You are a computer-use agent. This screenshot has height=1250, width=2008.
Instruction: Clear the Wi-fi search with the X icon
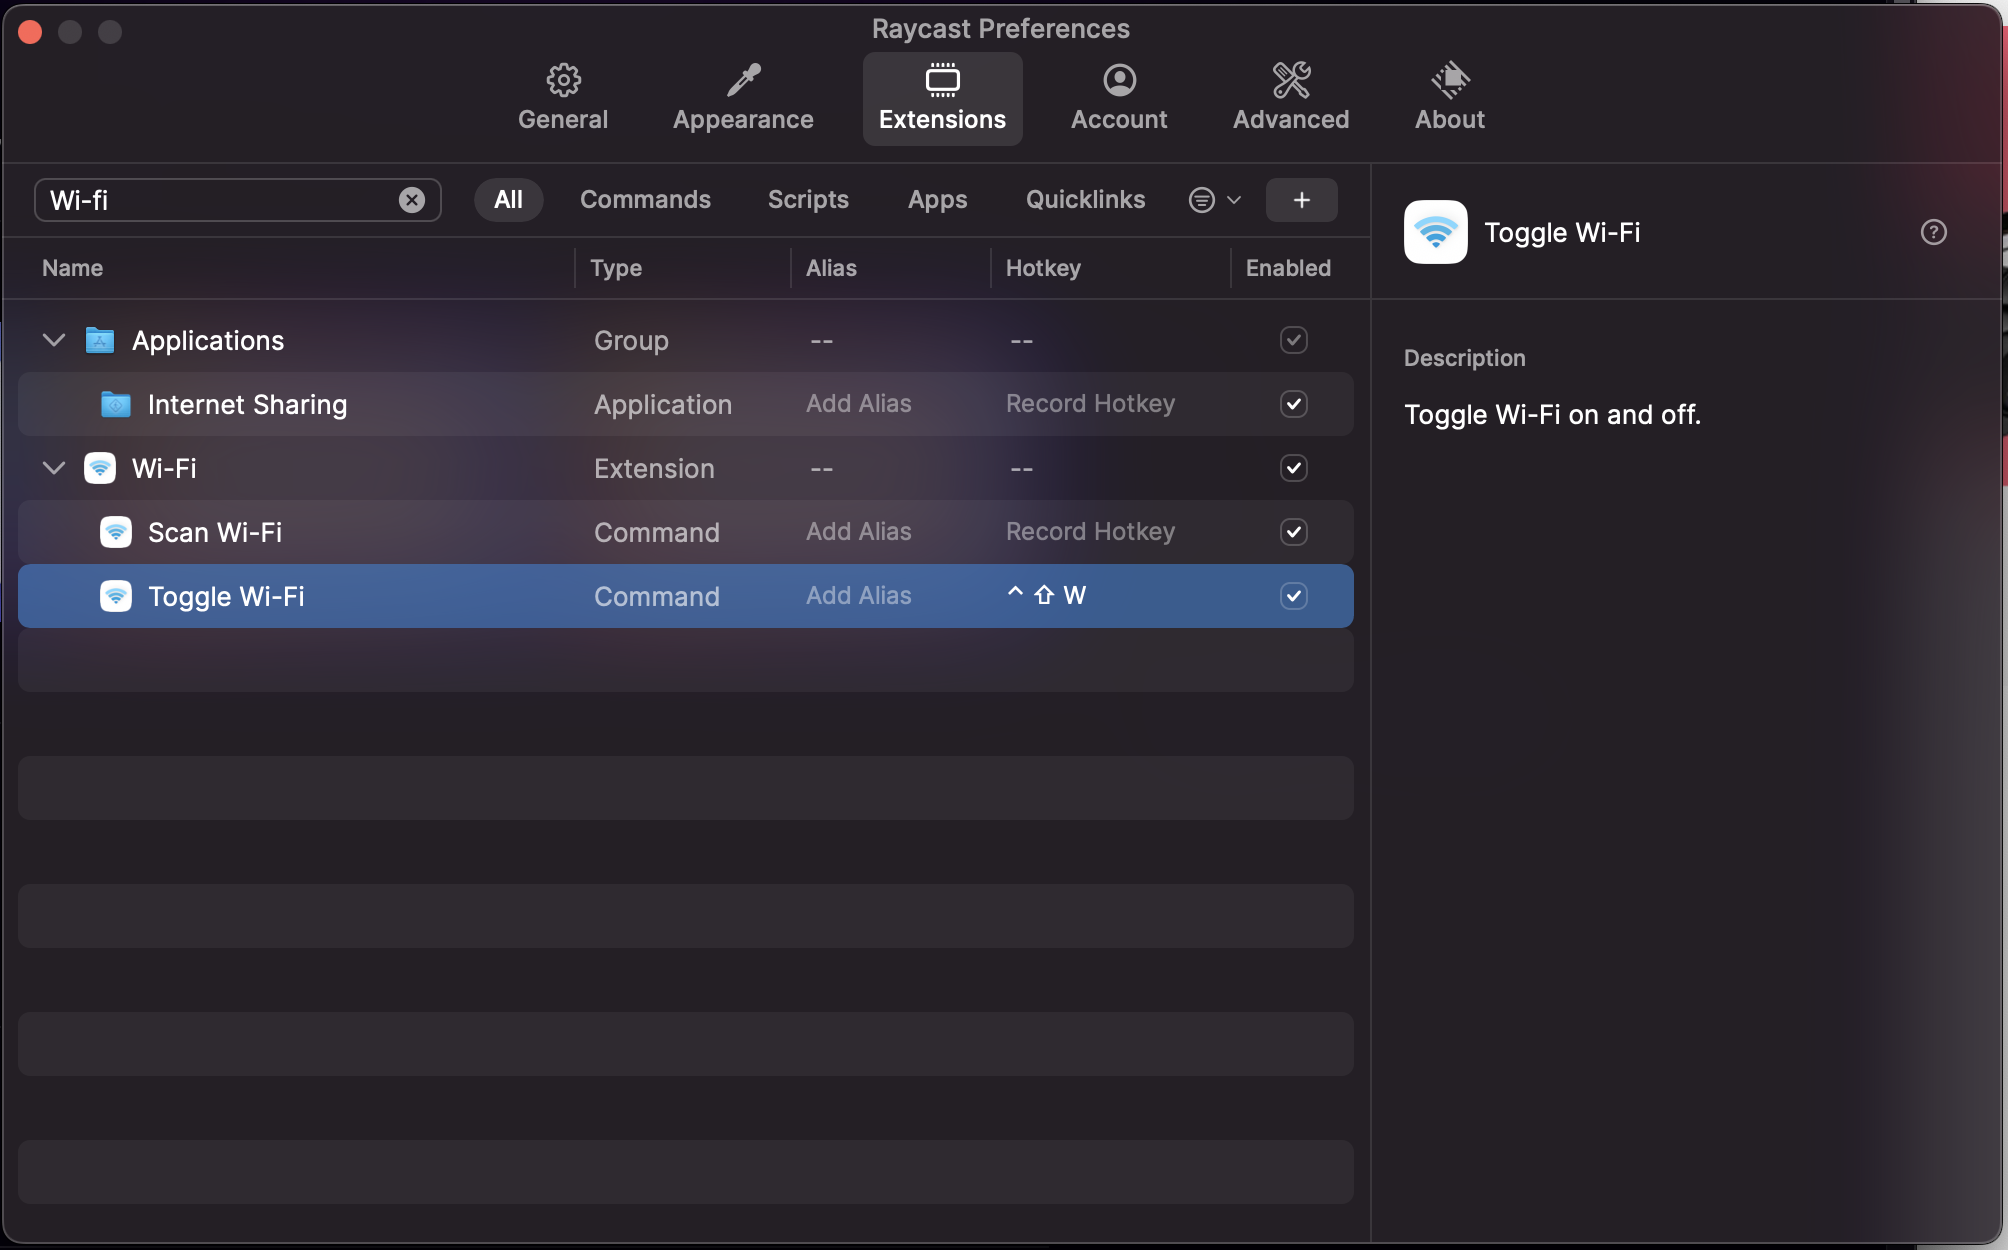[x=412, y=201]
